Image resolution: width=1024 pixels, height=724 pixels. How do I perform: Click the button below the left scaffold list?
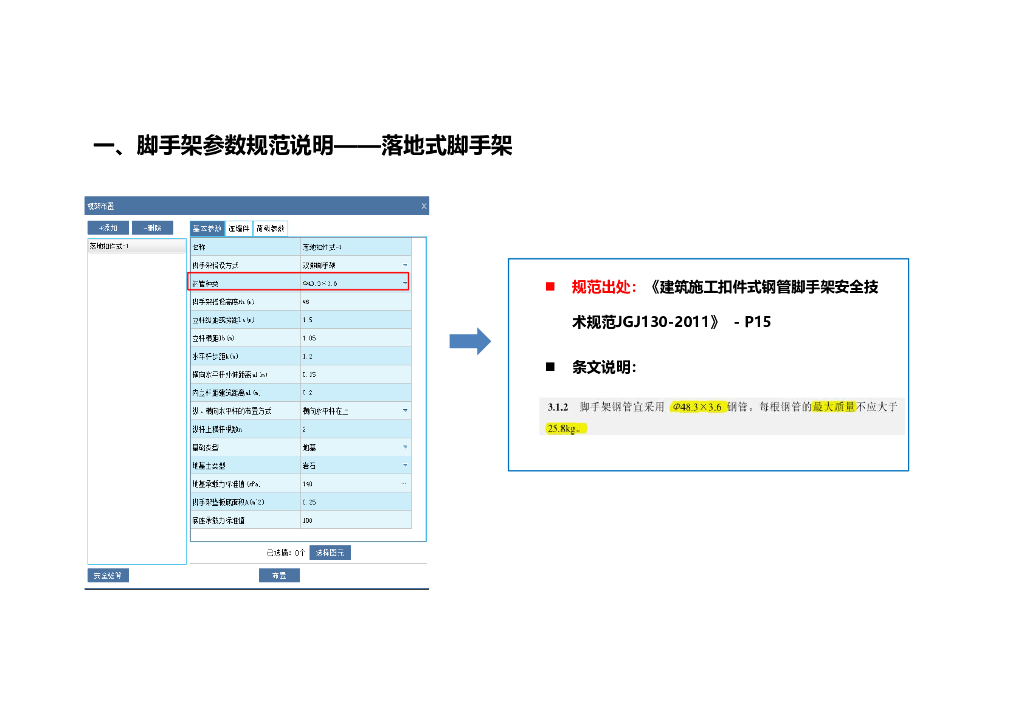(x=108, y=575)
